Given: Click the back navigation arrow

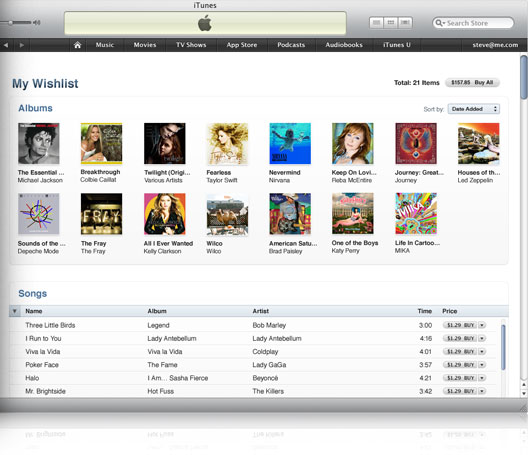Looking at the screenshot, I should pos(6,45).
